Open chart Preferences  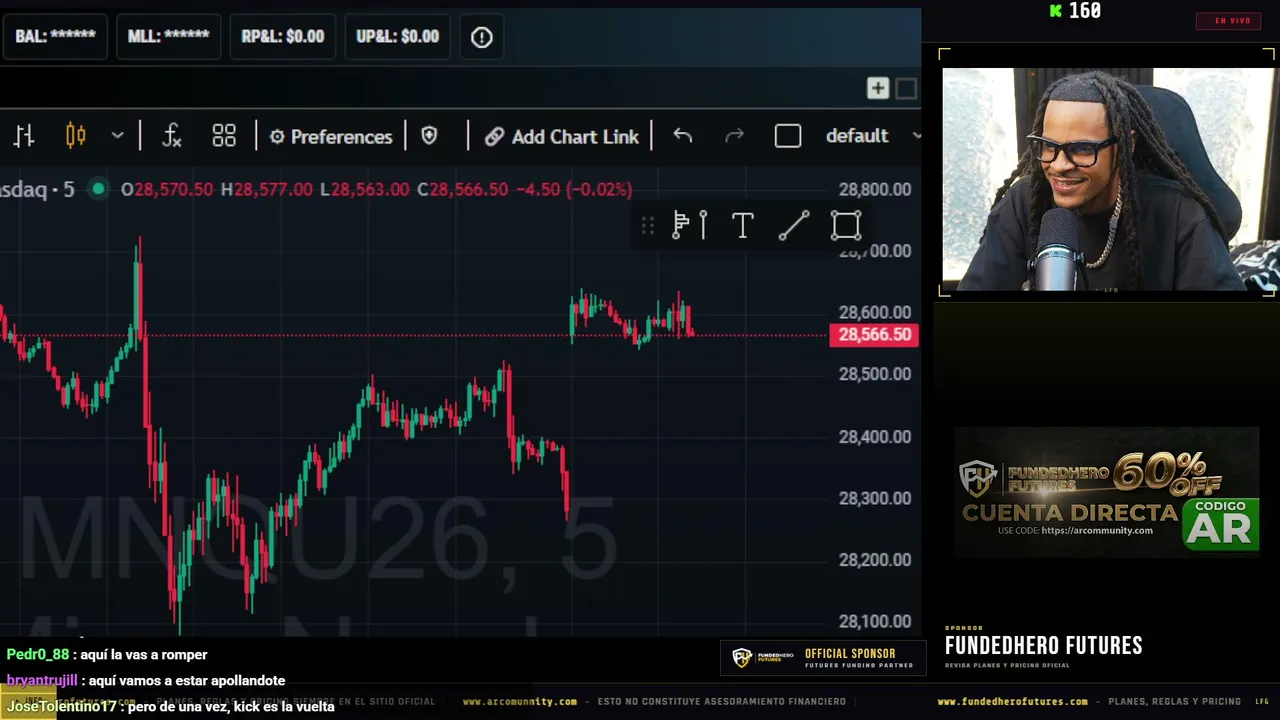331,136
